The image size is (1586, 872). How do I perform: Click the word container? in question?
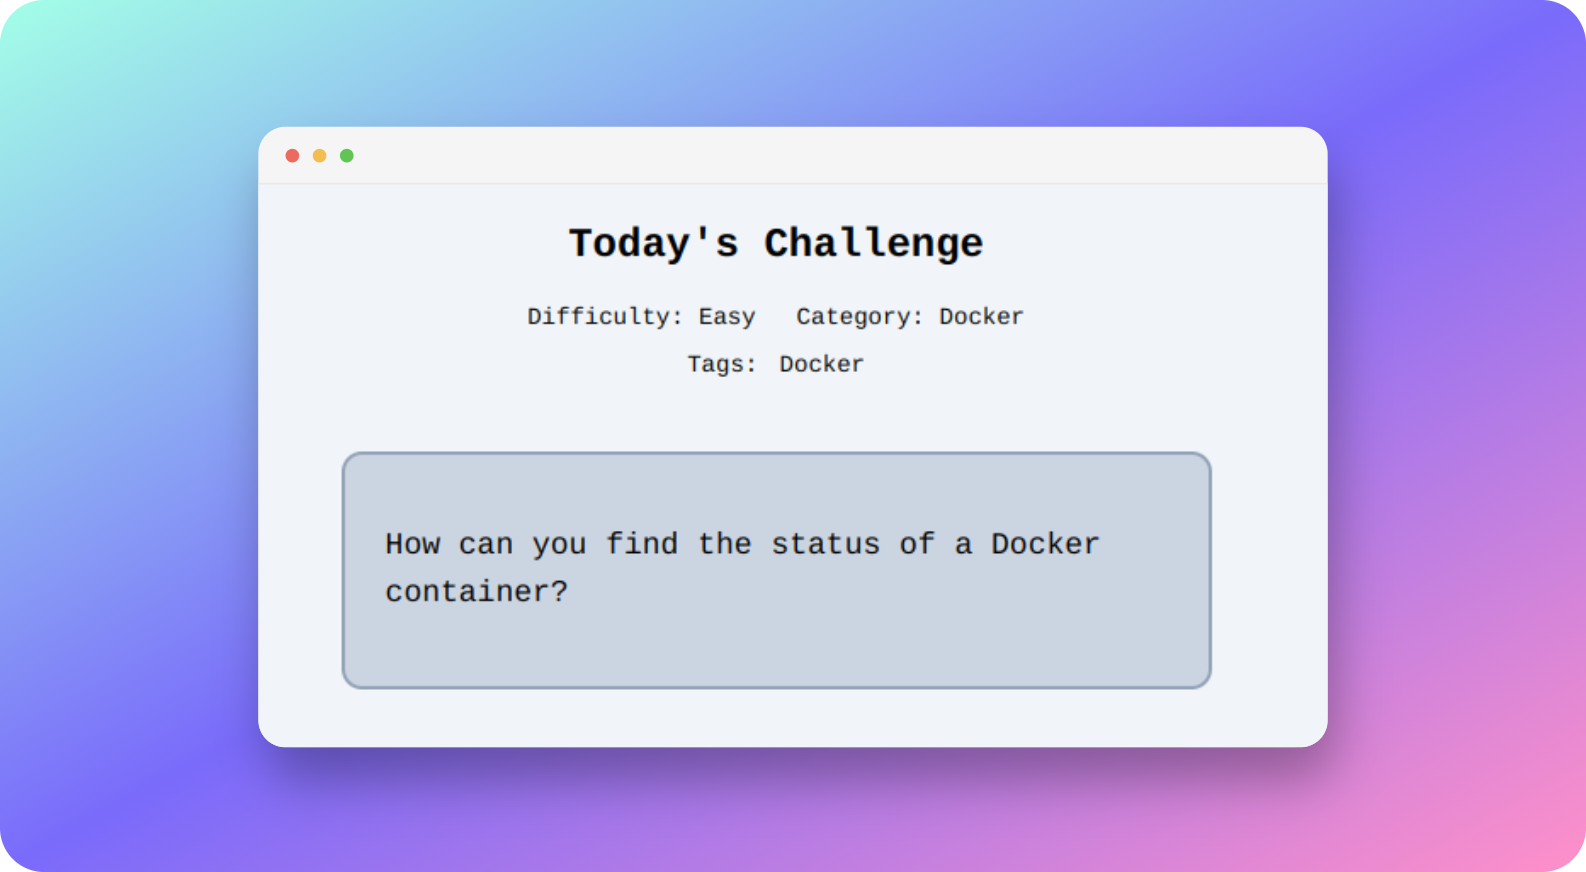[476, 592]
